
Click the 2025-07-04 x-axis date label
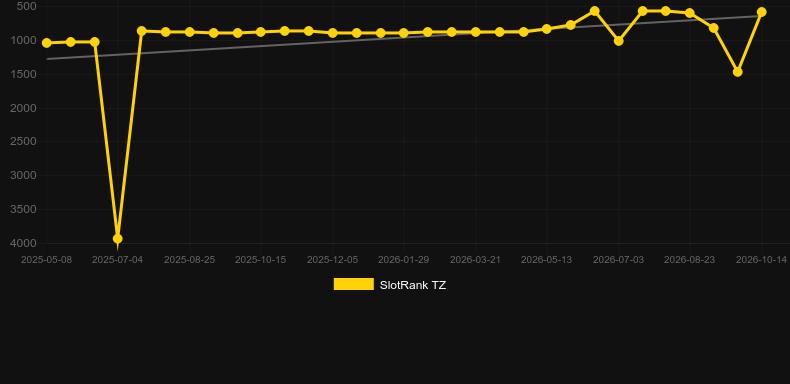117,260
